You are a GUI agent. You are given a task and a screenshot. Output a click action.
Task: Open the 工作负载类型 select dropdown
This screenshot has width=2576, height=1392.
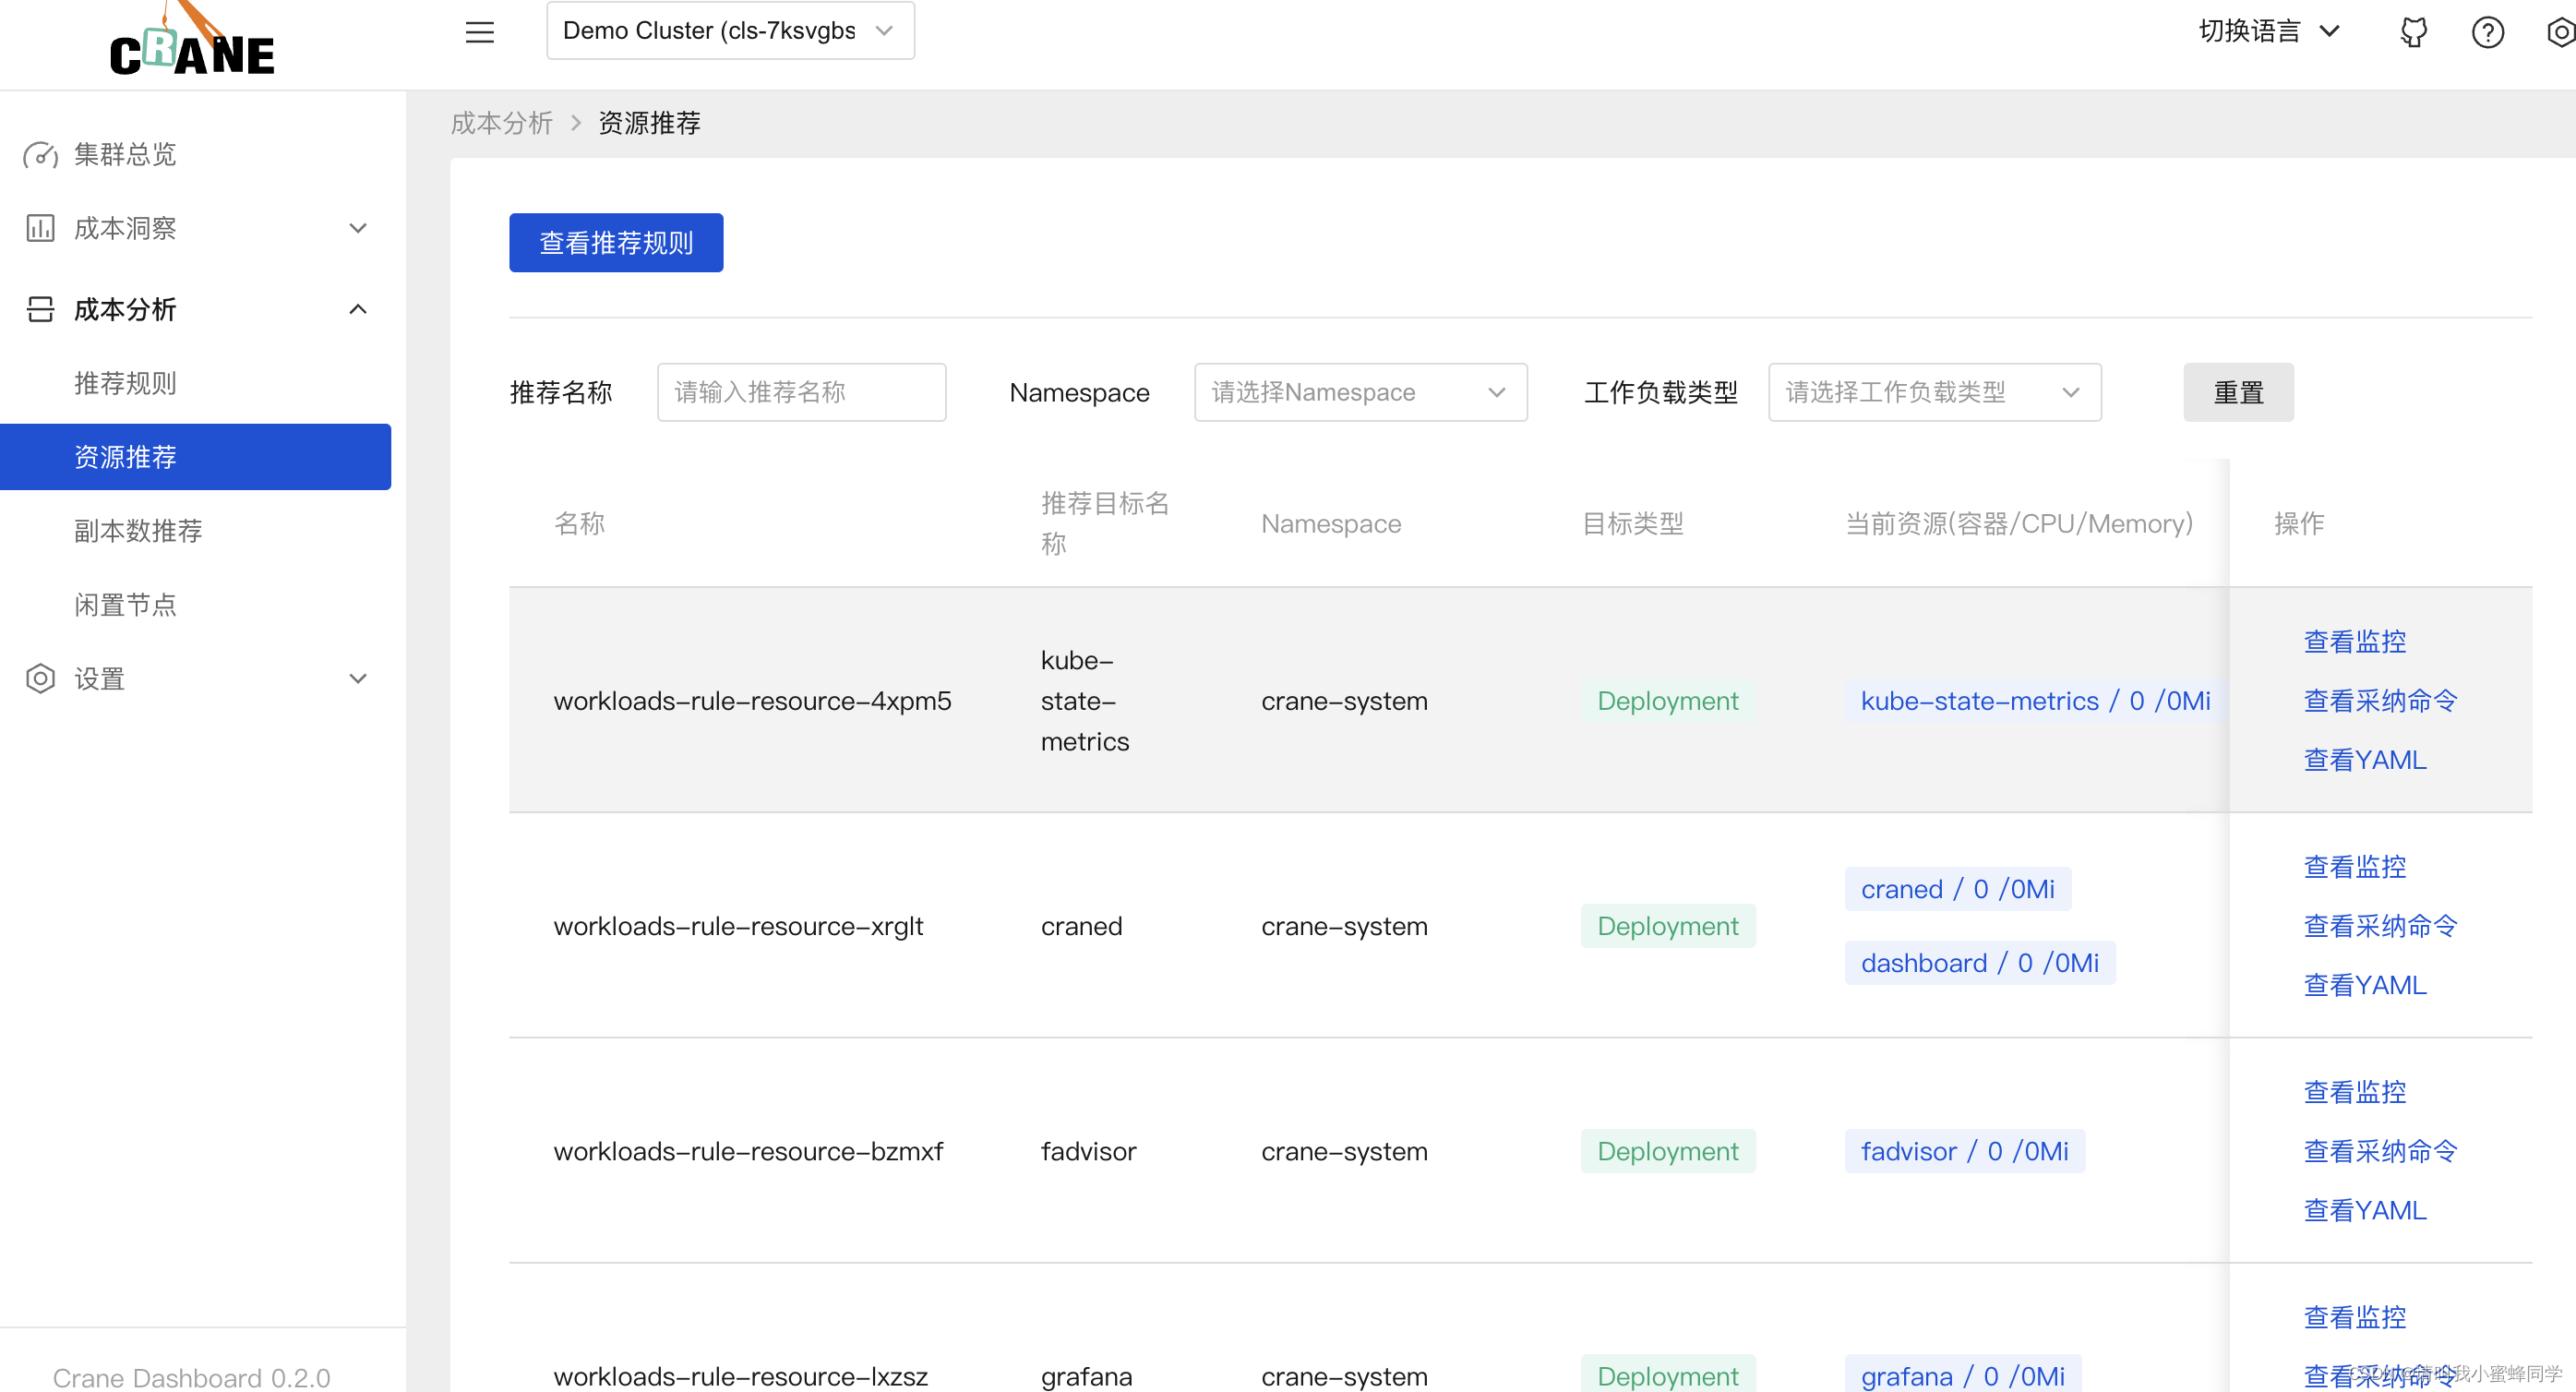[1934, 392]
